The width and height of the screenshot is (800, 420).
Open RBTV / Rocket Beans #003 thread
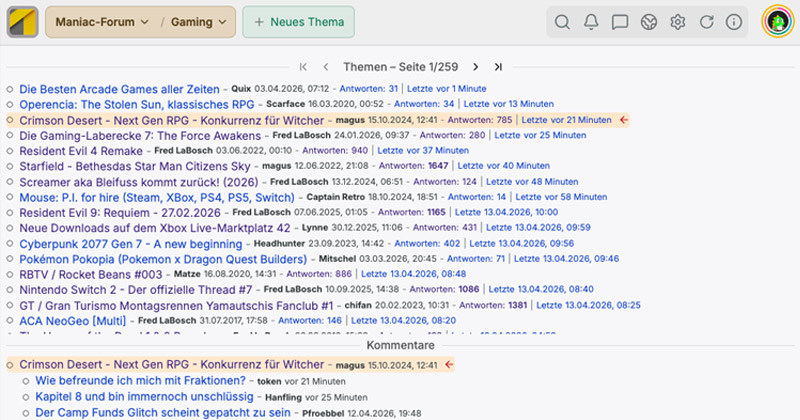(x=91, y=274)
